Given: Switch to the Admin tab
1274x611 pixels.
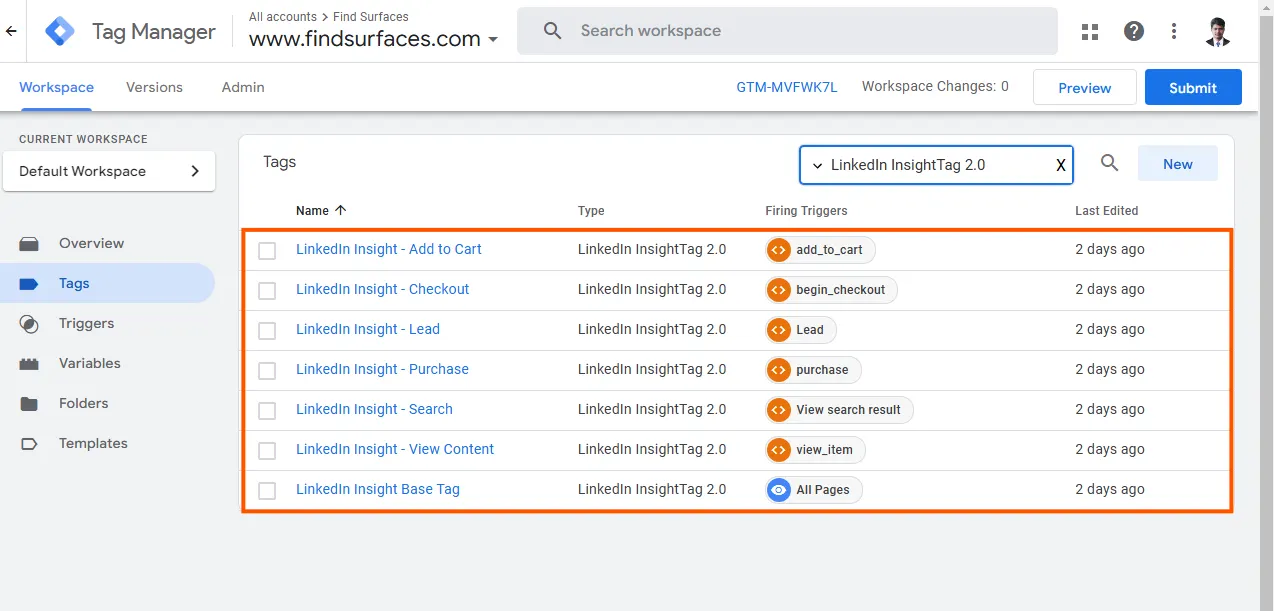Looking at the screenshot, I should coord(243,87).
